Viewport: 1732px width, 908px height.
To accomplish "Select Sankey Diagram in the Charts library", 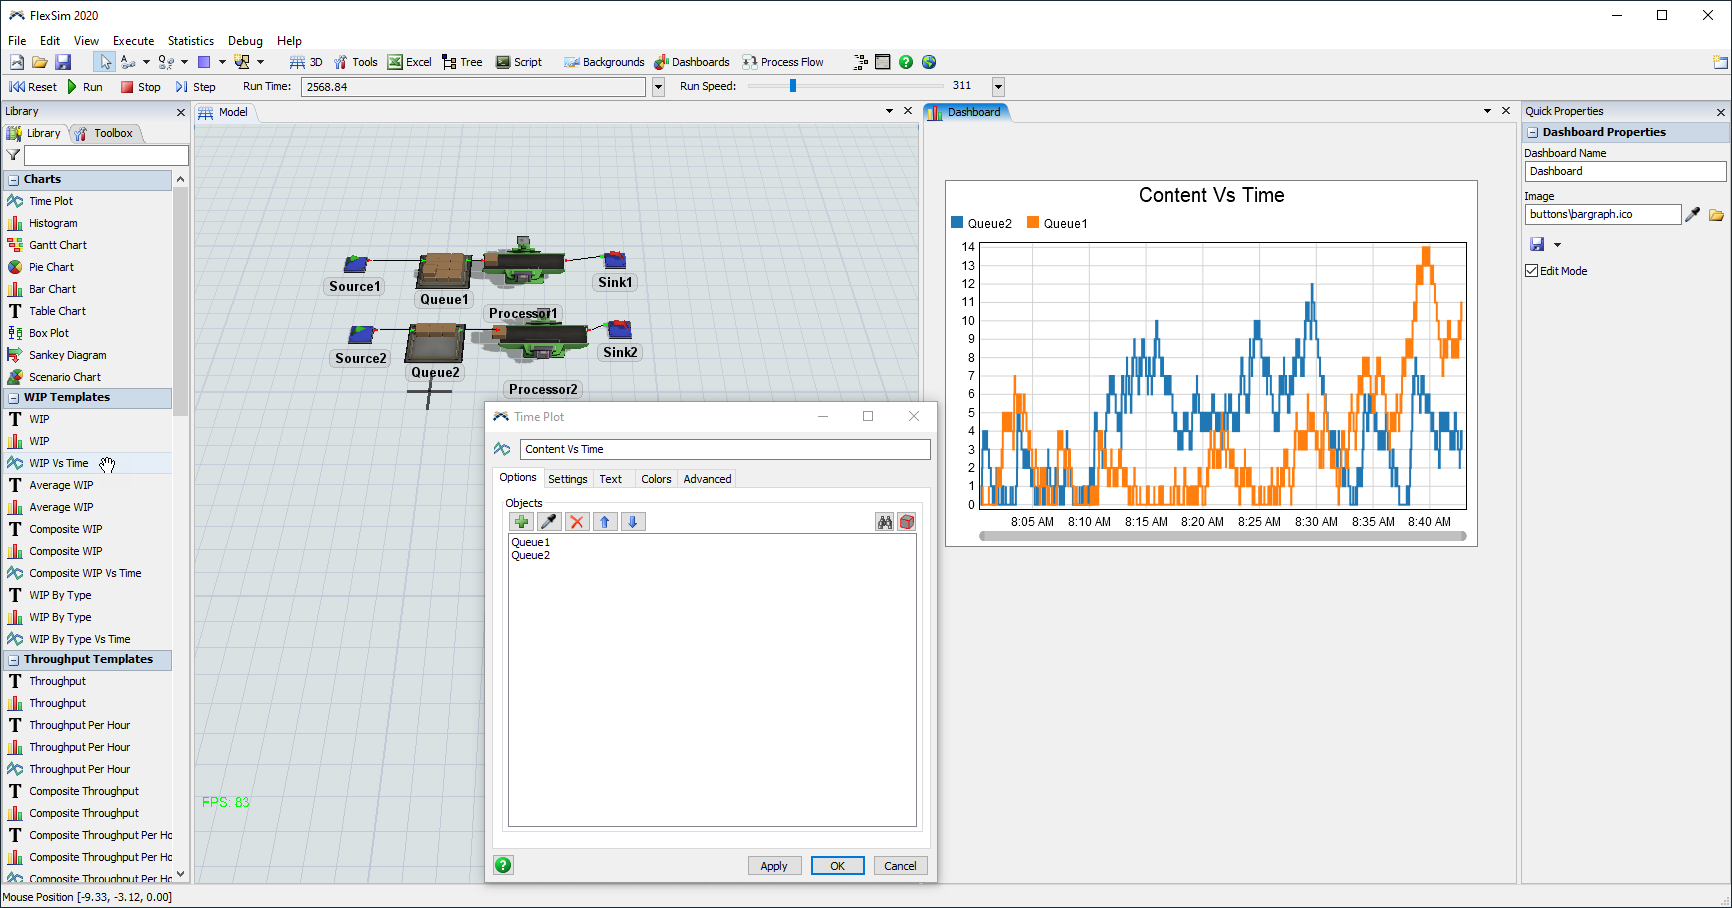I will tap(68, 355).
